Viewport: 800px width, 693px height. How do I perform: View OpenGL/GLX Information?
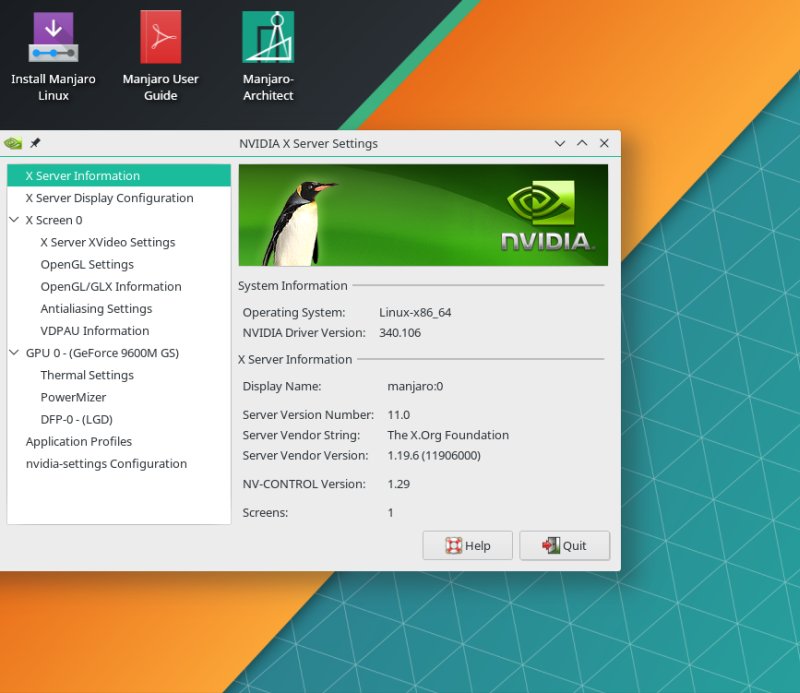point(110,286)
